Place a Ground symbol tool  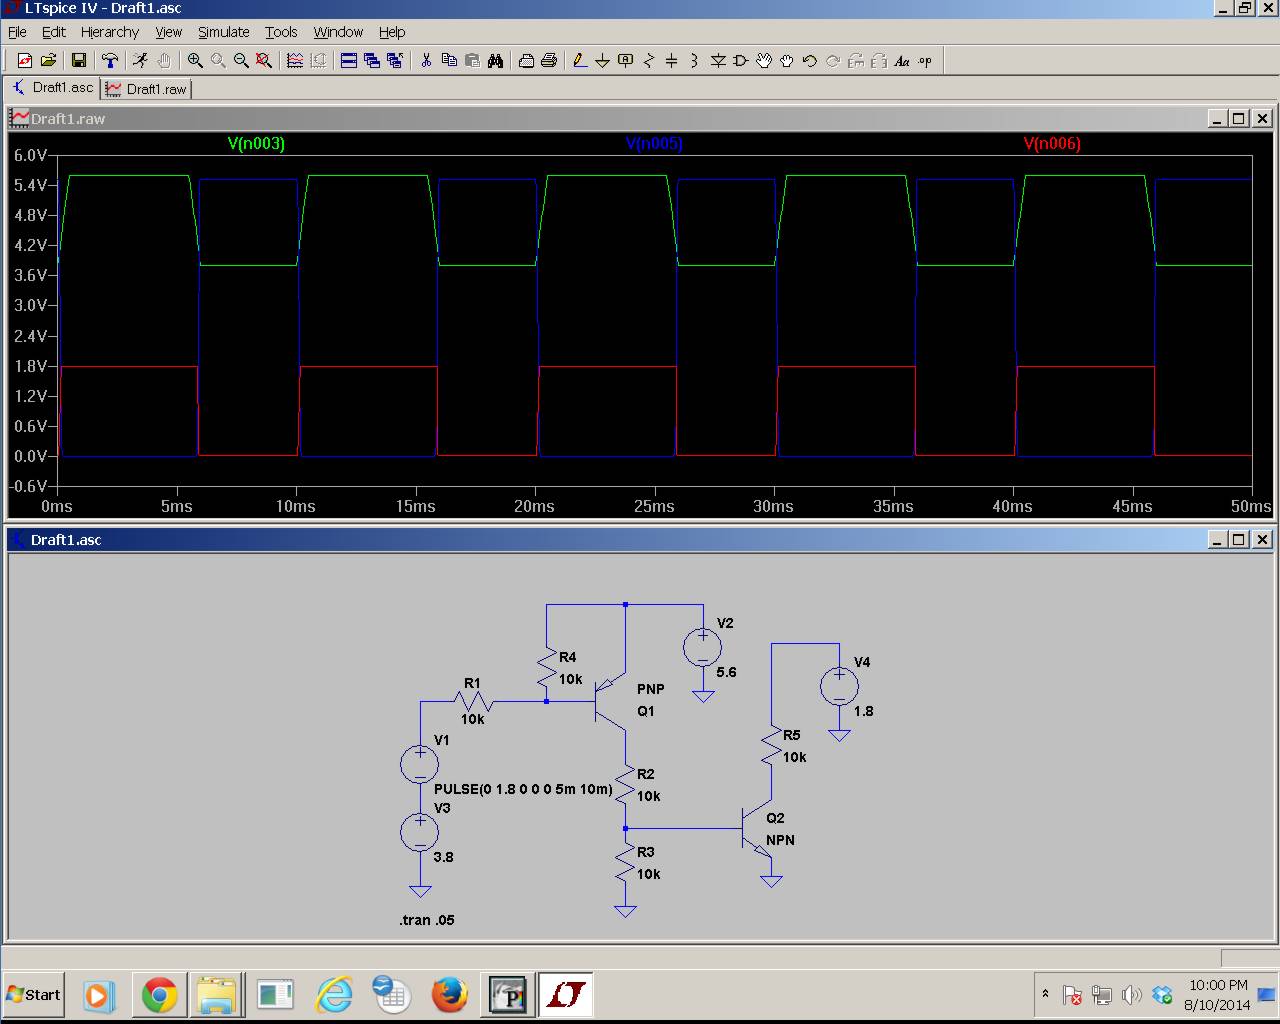click(x=603, y=61)
